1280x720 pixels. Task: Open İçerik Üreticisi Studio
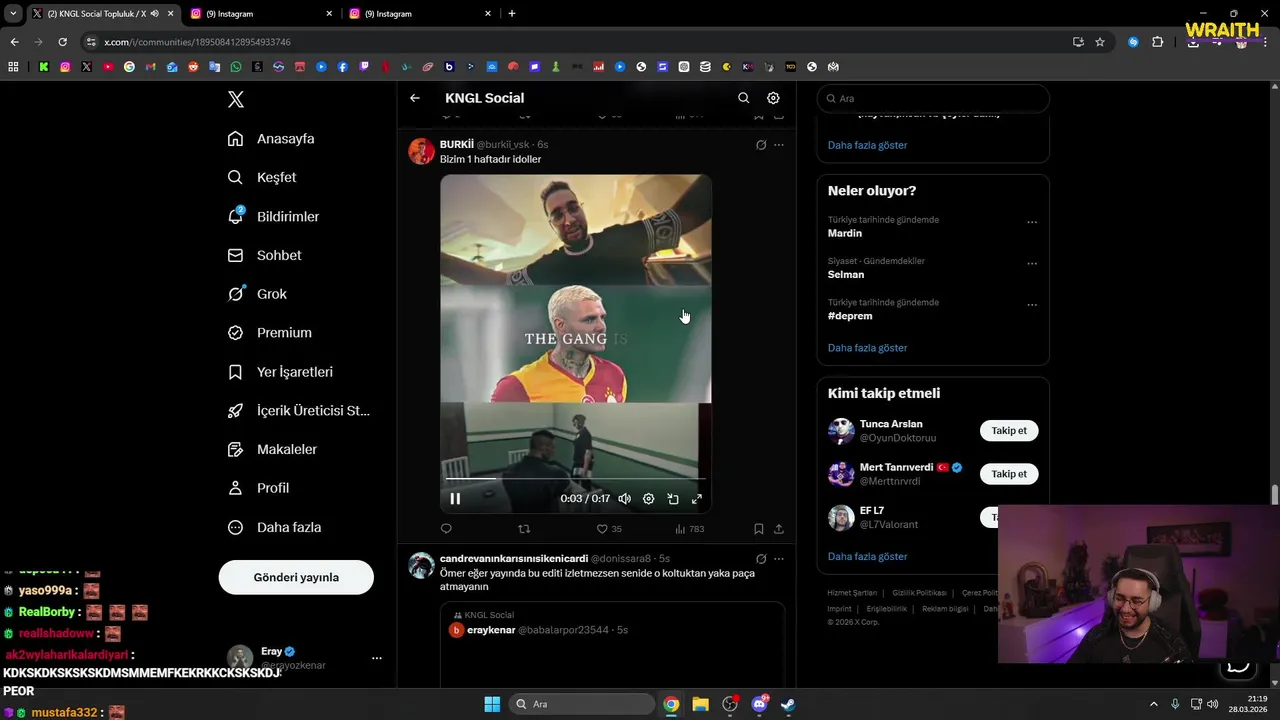point(298,410)
